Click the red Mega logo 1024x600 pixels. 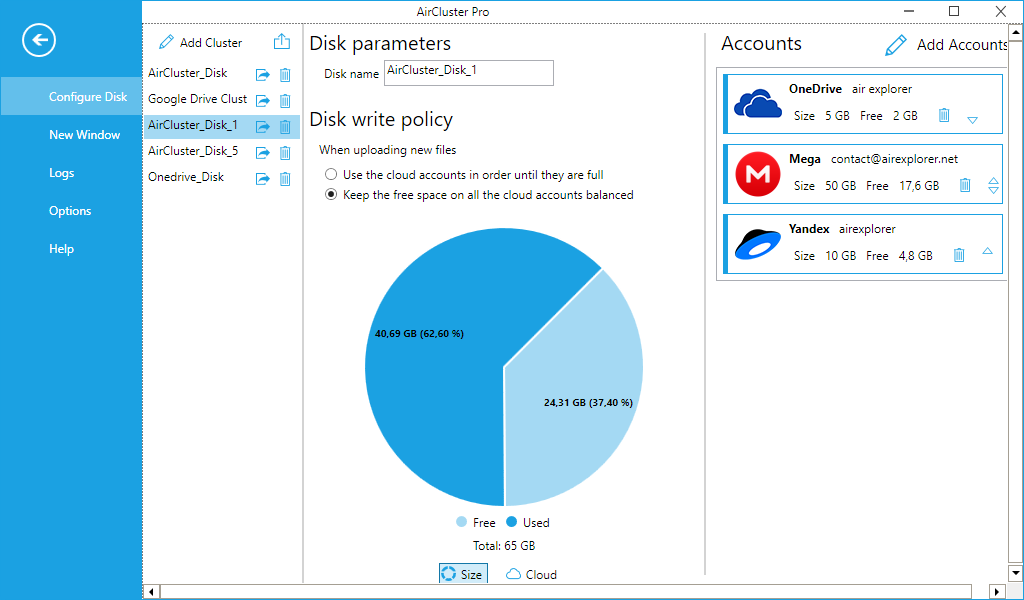pos(758,174)
